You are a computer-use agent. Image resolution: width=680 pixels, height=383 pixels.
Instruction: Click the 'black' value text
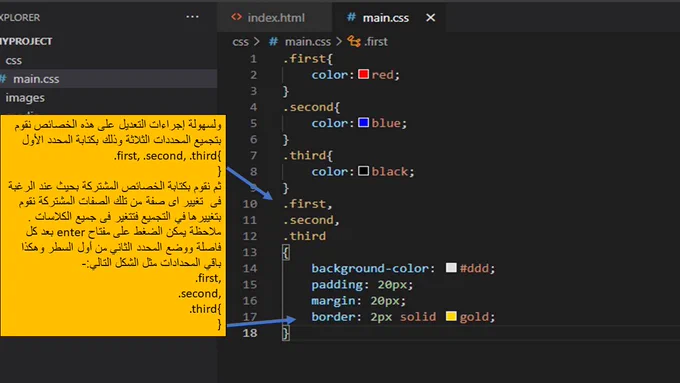389,172
